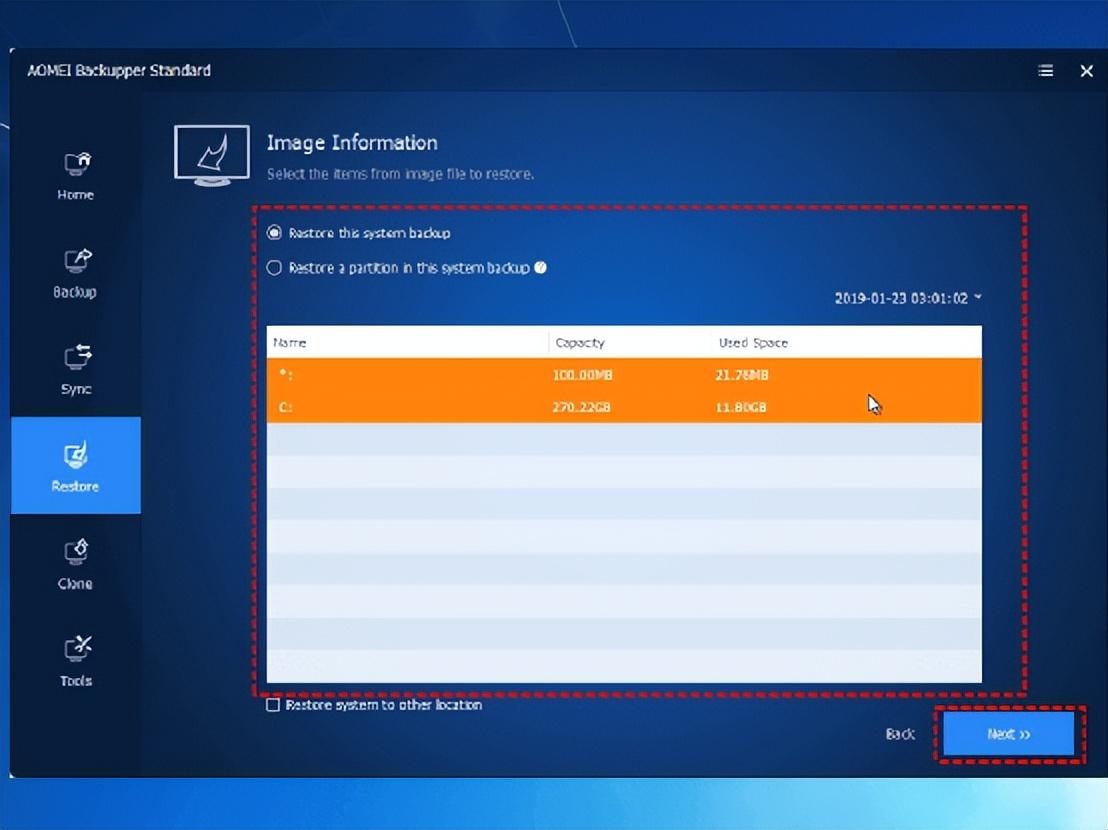This screenshot has height=830, width=1108.
Task: Expand the 2019-01-23 03:01:02 backup date dropdown
Action: pyautogui.click(x=908, y=298)
